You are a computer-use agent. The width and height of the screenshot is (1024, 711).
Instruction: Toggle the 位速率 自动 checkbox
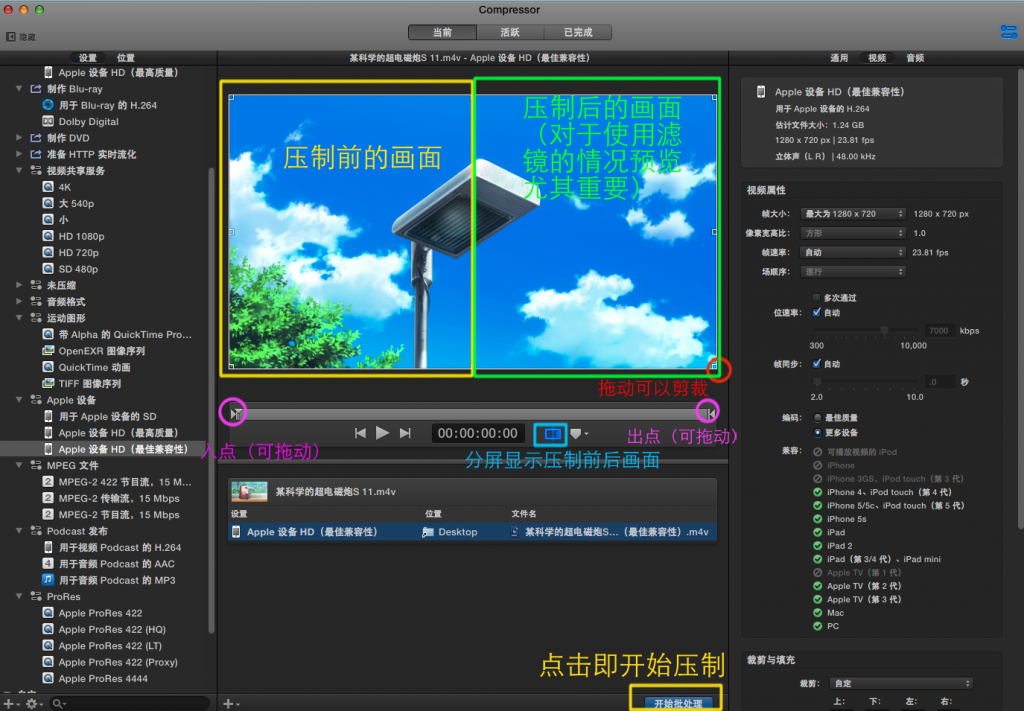(x=817, y=312)
